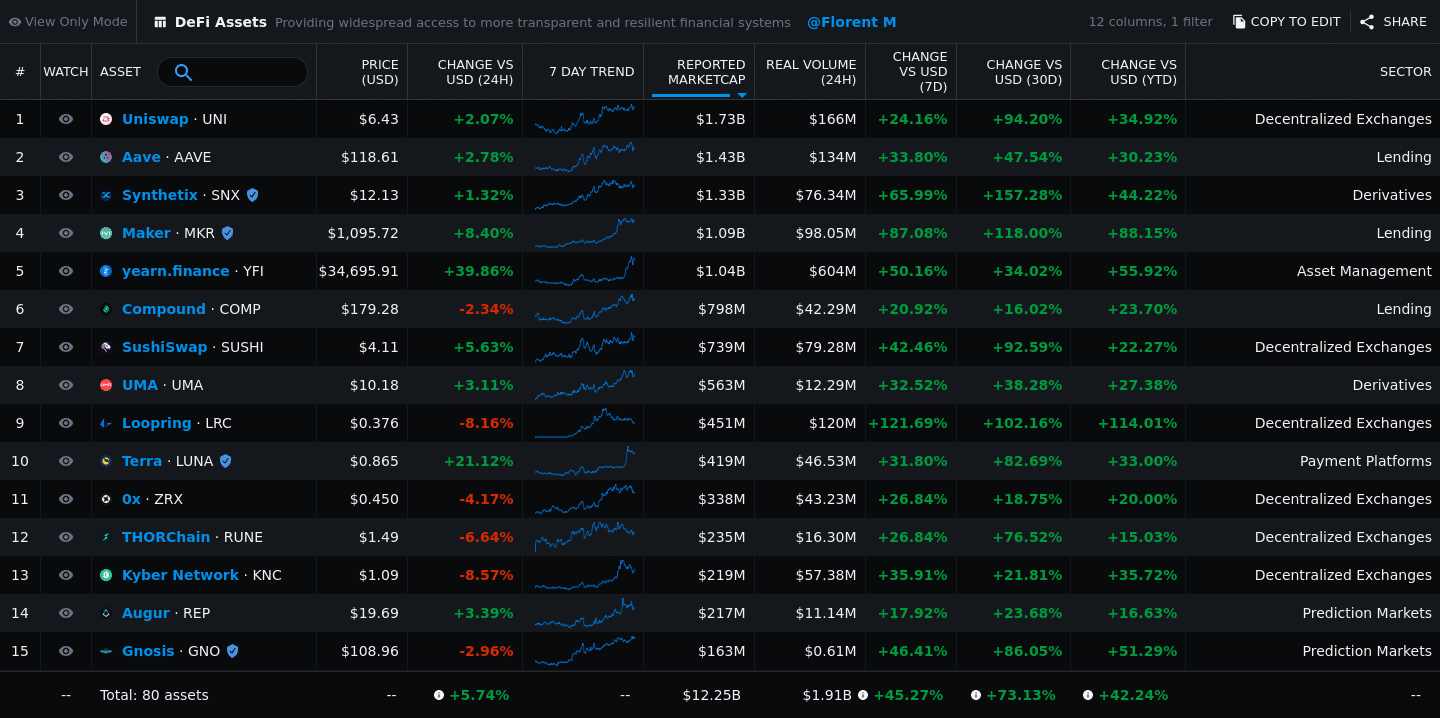Click the info icon beside +5.74% total
The height and width of the screenshot is (718, 1440).
tap(439, 695)
